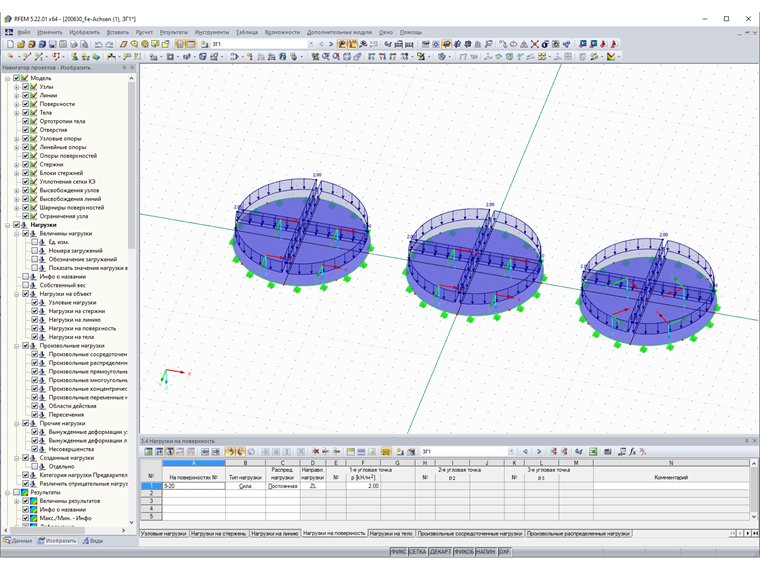Collapse the Произвольные нагрузки node
Viewport: 760px width, 570px height.
pyautogui.click(x=16, y=346)
